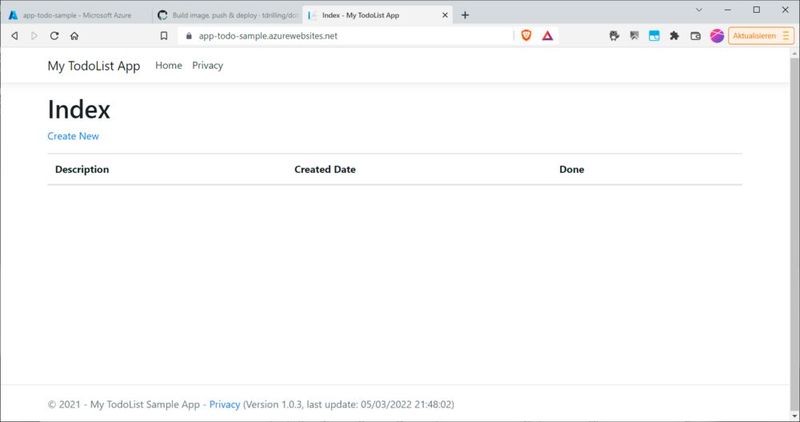The image size is (800, 422).
Task: Click the Index page heading
Action: pos(79,109)
